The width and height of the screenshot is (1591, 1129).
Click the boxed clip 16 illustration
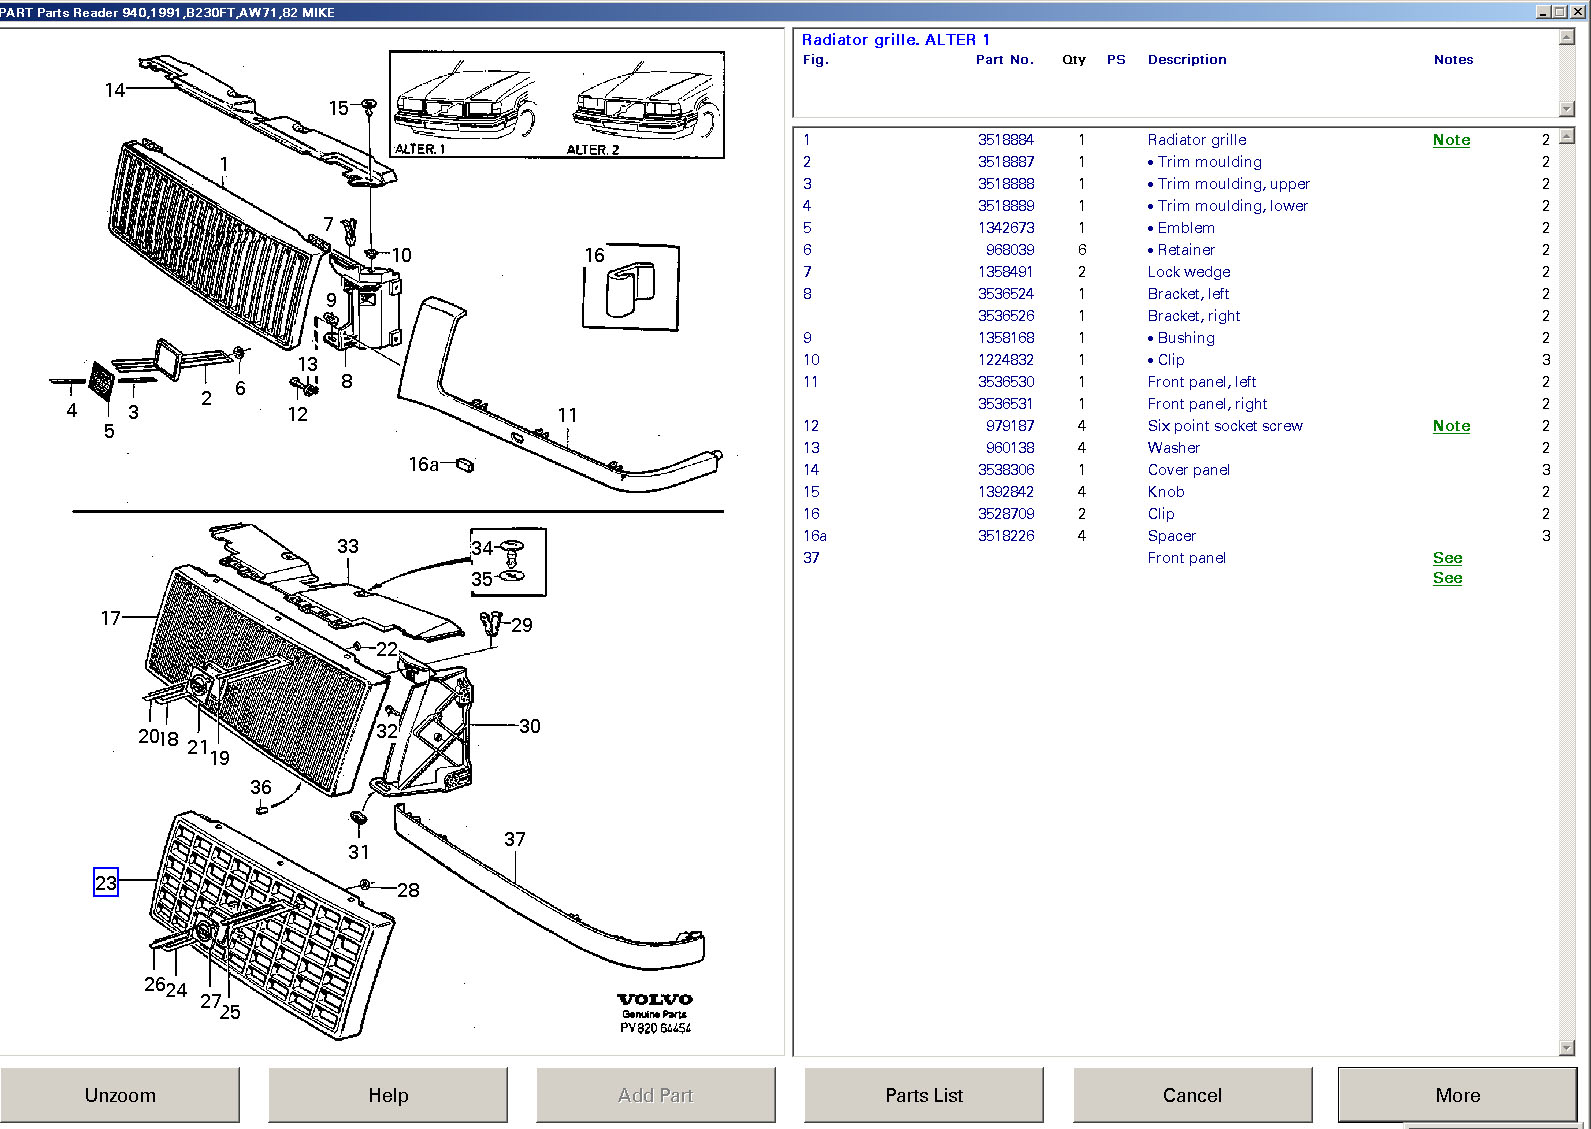(x=631, y=287)
